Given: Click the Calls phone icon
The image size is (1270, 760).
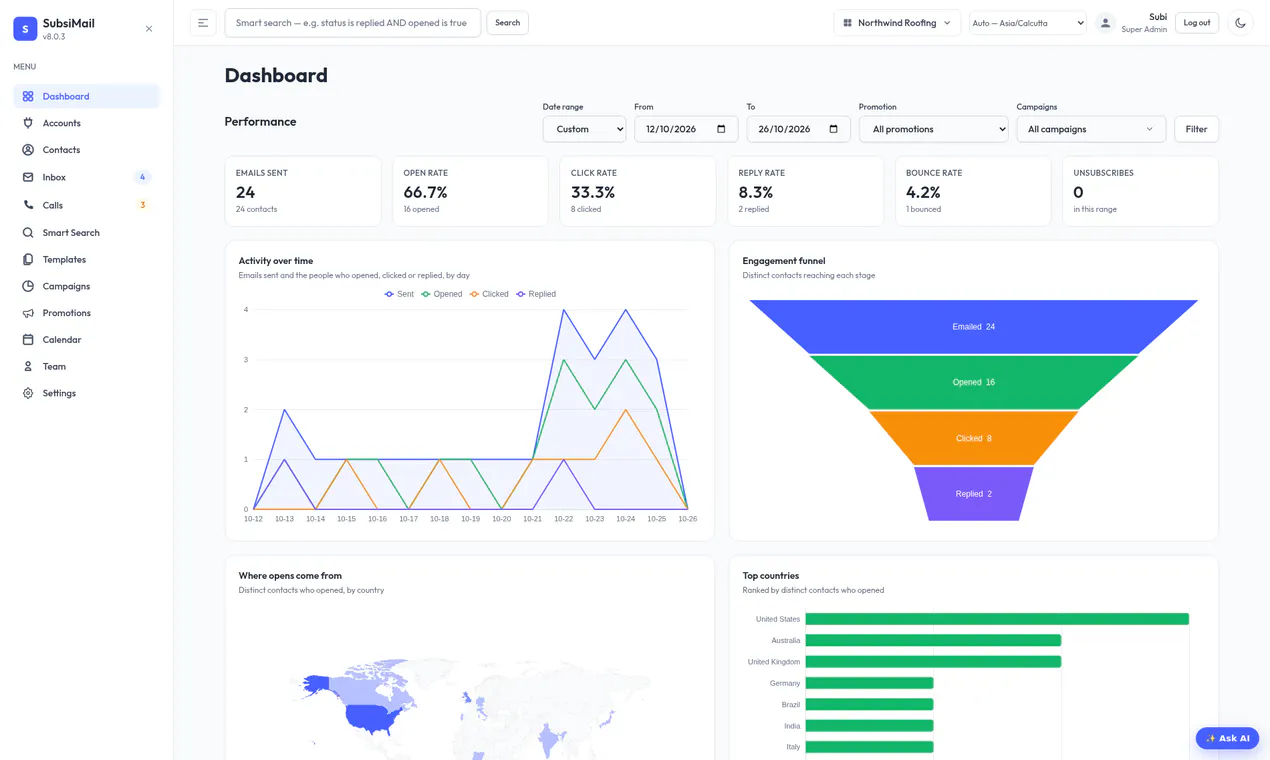Looking at the screenshot, I should [28, 205].
